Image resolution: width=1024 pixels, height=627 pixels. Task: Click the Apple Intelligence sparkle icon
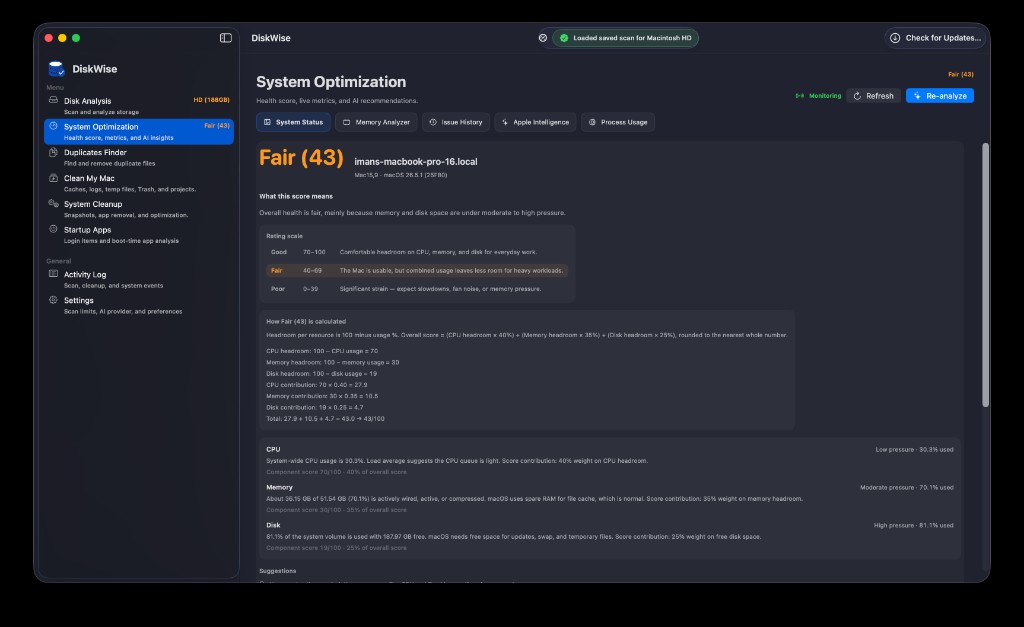pyautogui.click(x=505, y=122)
